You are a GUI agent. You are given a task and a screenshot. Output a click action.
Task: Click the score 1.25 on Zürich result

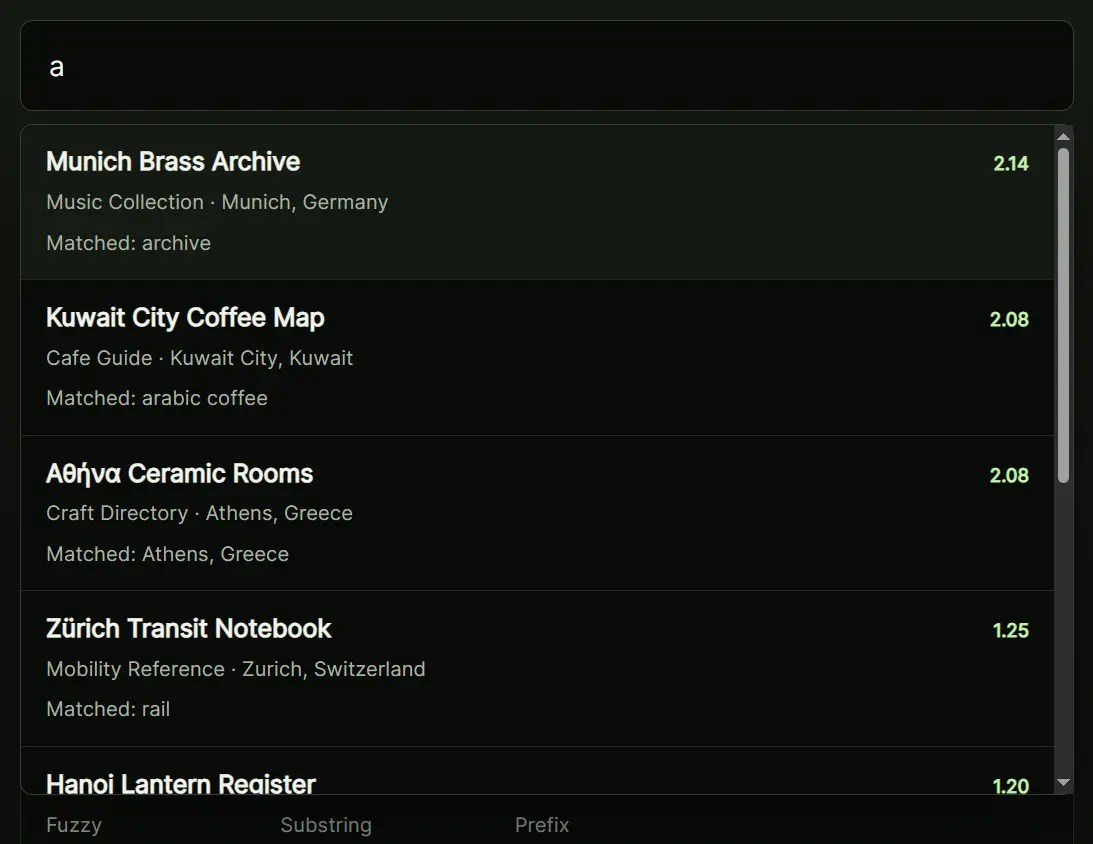[1011, 631]
